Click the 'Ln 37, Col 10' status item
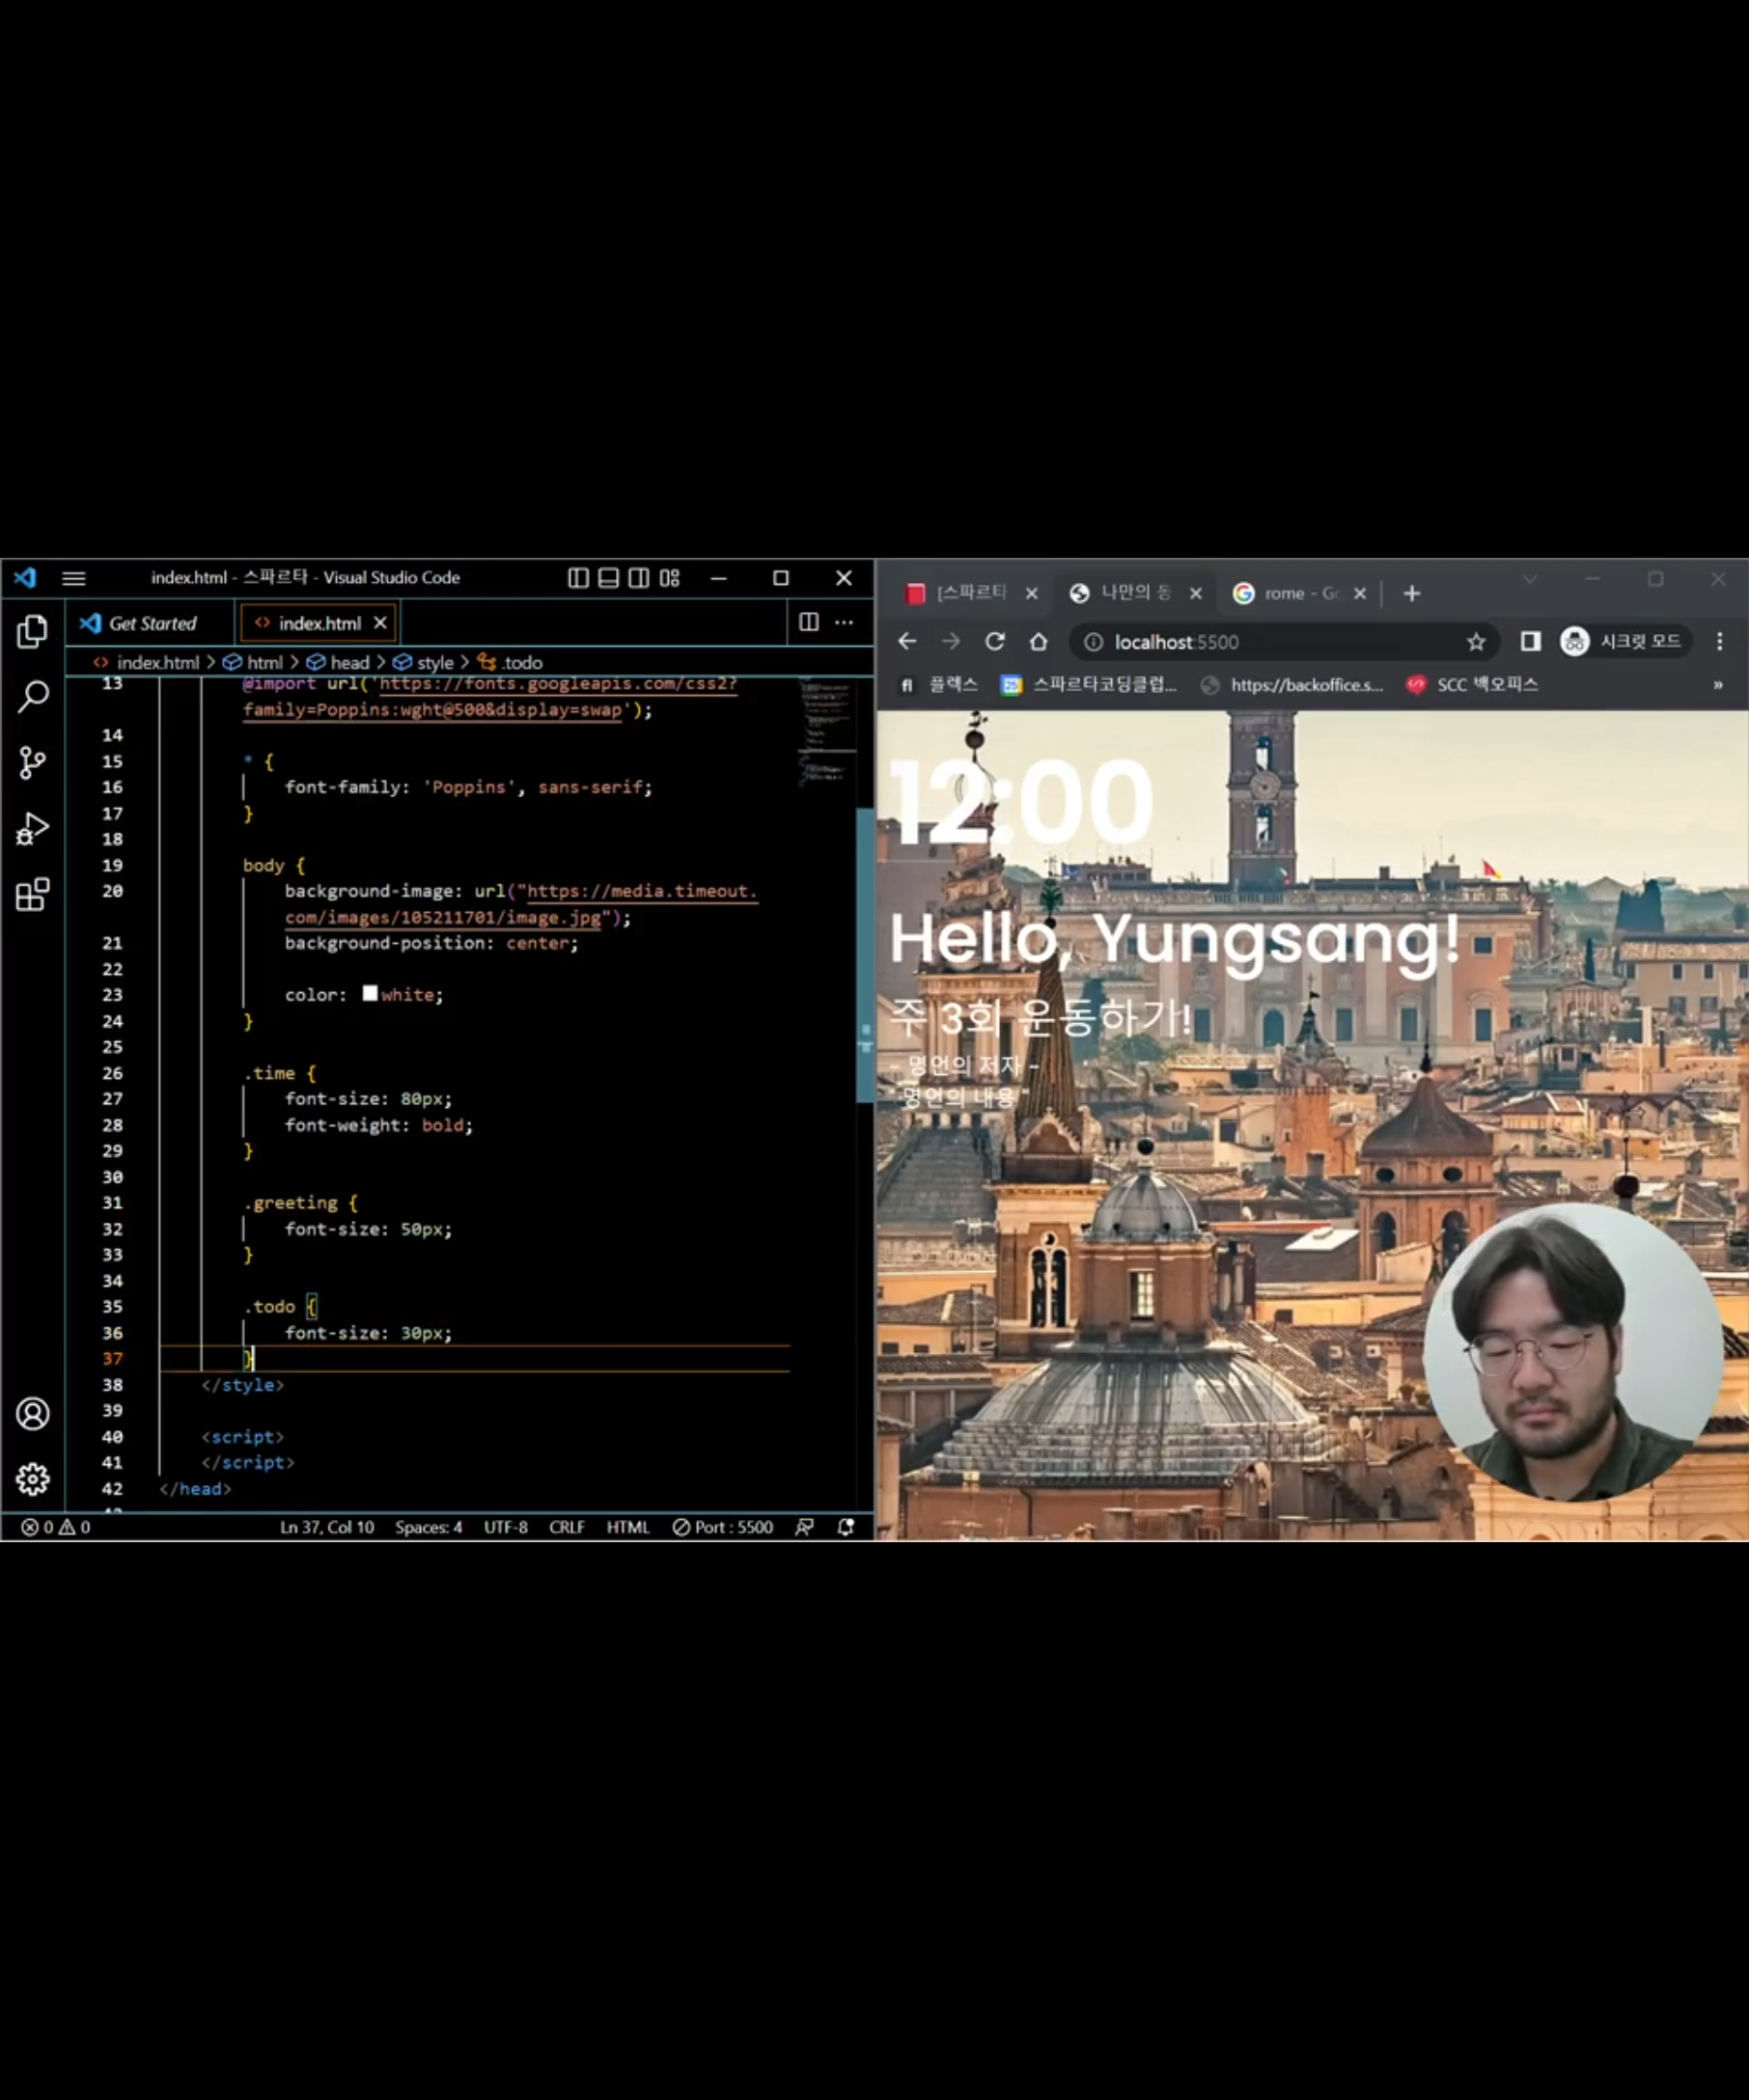Image resolution: width=1749 pixels, height=2100 pixels. (327, 1527)
